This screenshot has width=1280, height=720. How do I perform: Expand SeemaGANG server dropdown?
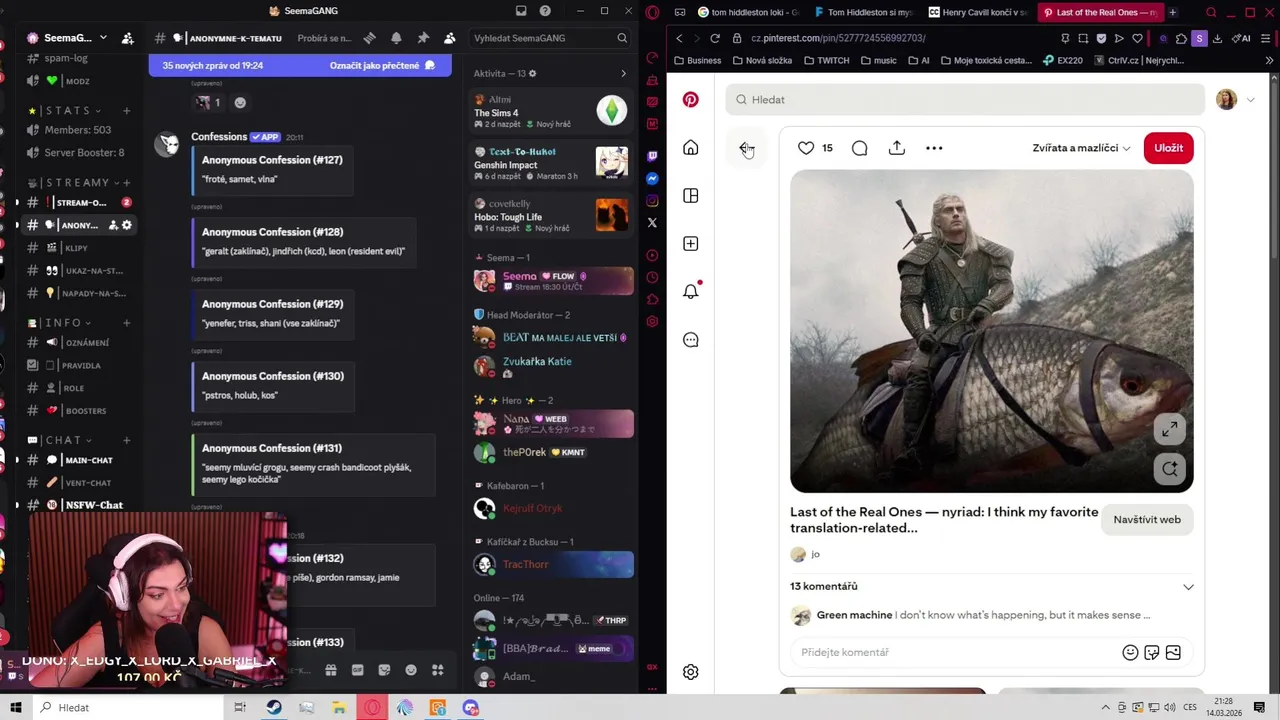point(103,38)
